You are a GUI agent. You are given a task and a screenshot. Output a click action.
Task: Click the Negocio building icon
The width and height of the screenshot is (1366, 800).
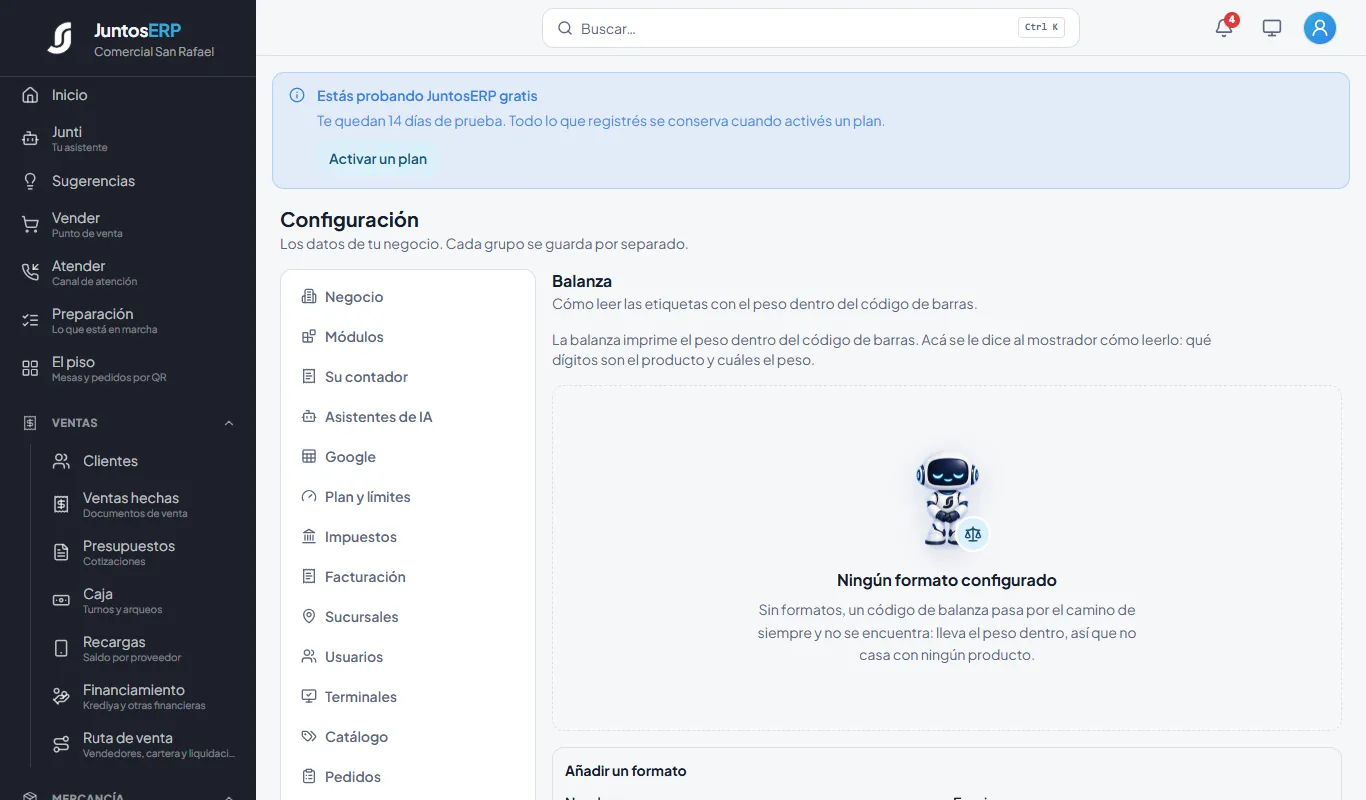click(309, 297)
